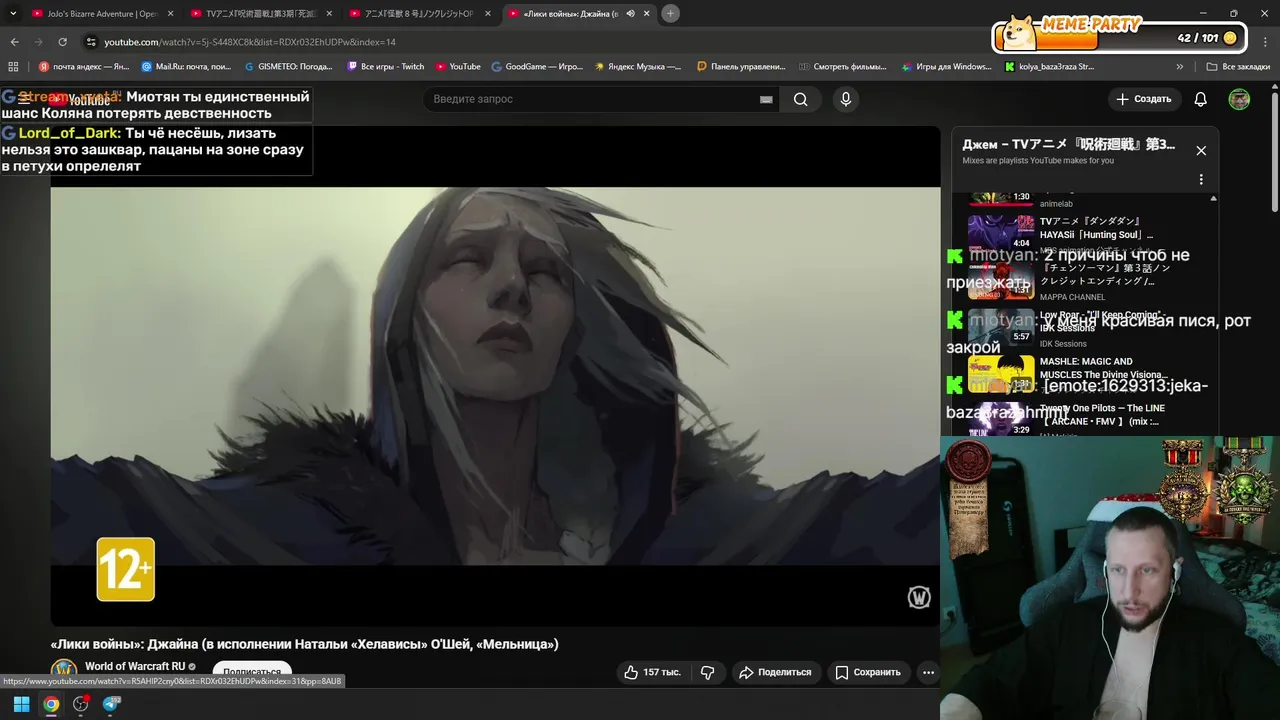Show hidden bookmarks with double chevron

[1180, 67]
